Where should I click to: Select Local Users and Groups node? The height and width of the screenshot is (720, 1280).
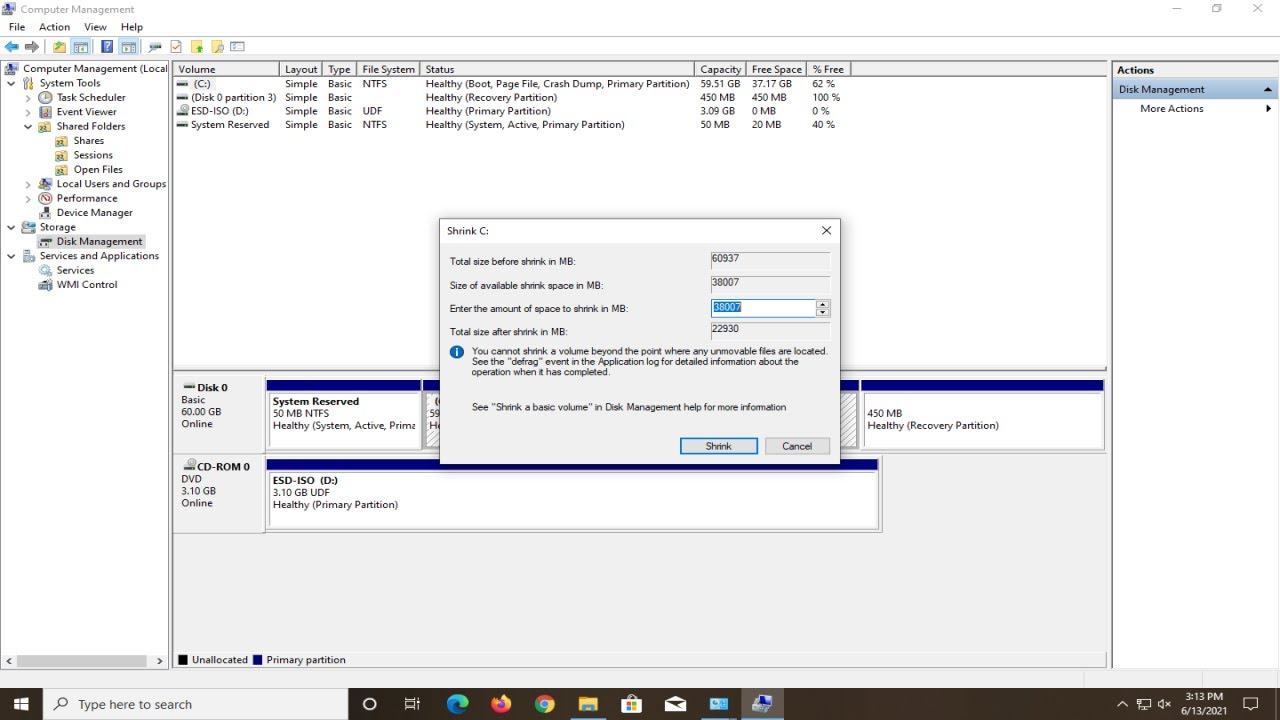[x=111, y=184]
